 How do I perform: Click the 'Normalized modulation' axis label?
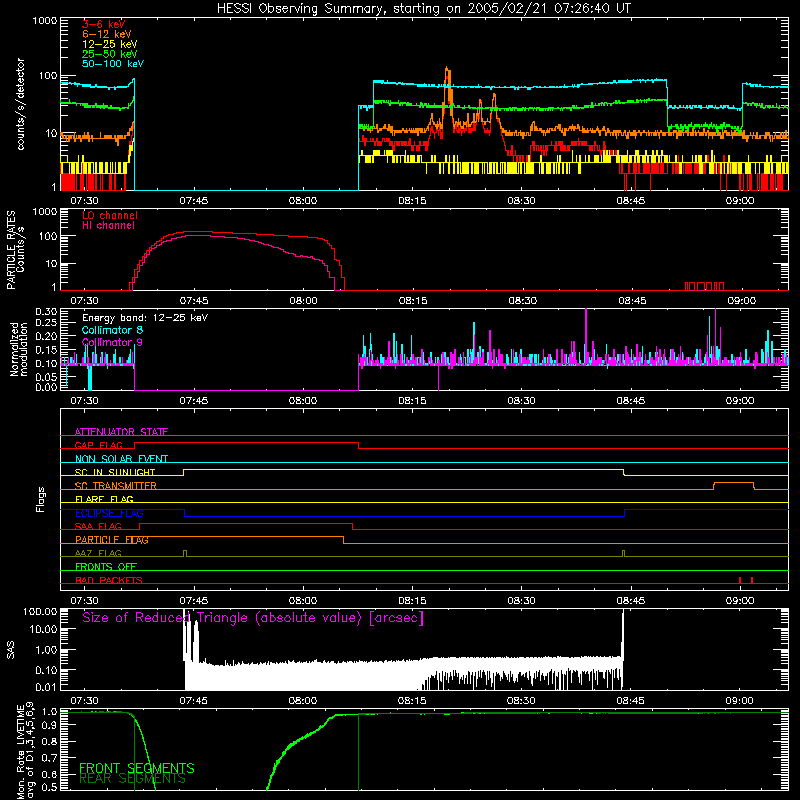point(19,349)
